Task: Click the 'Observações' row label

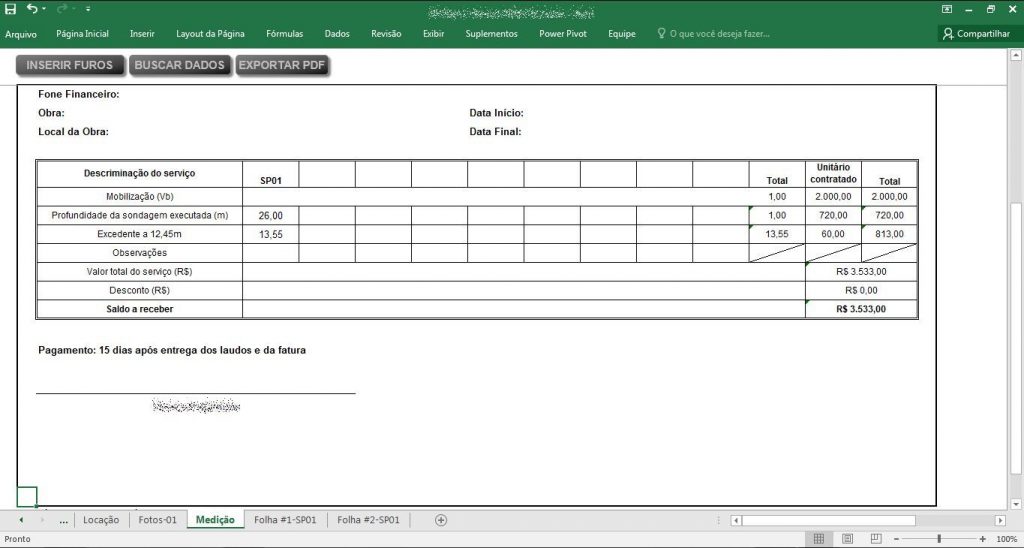Action: point(140,253)
